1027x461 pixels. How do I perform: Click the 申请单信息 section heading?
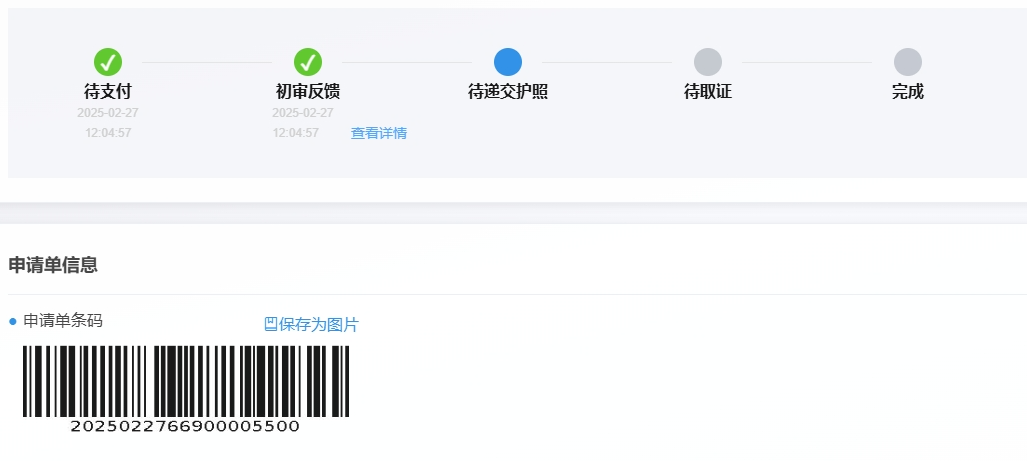53,265
